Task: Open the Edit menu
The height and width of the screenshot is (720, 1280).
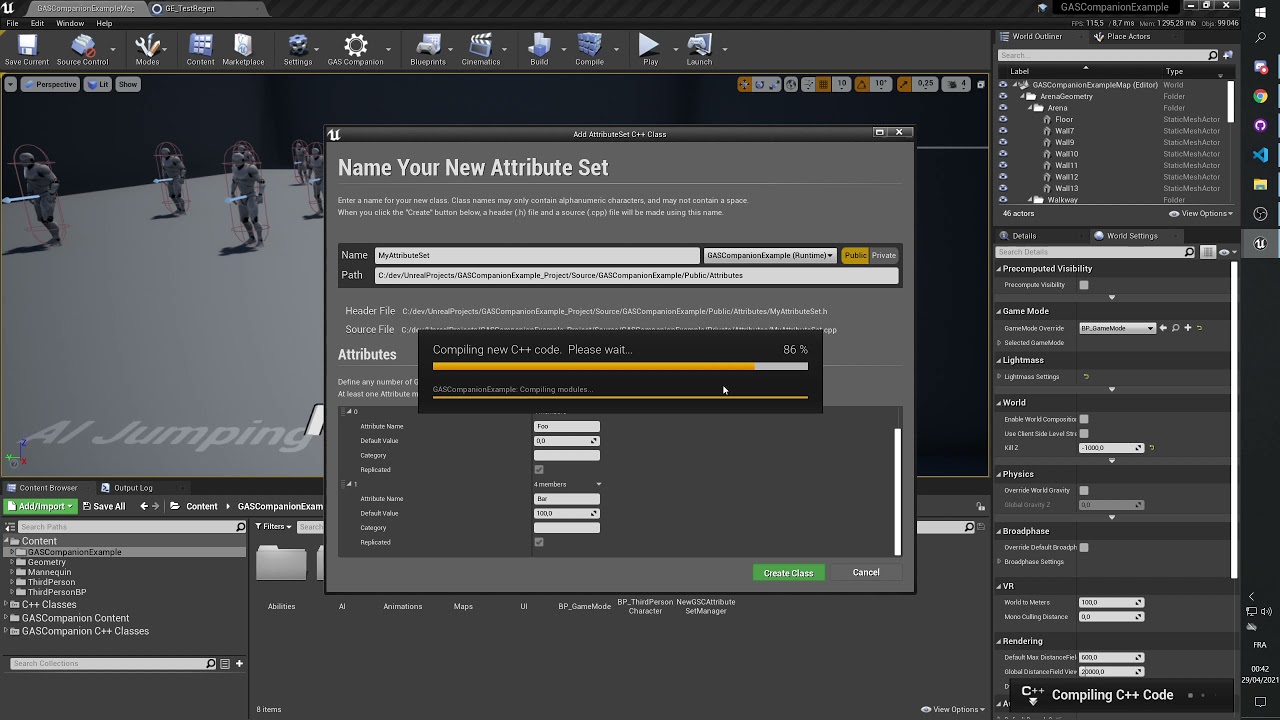Action: click(37, 23)
